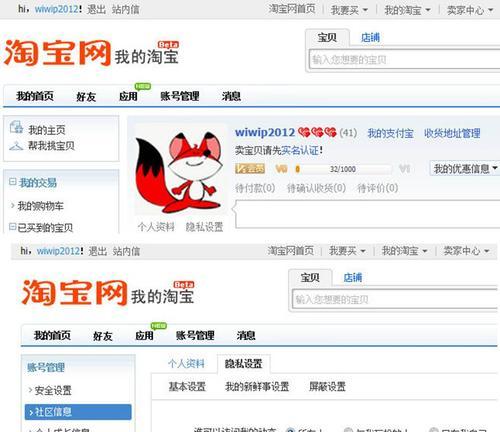Open the 屏蔽设置 sub-tab
The width and height of the screenshot is (500, 432).
[x=327, y=386]
